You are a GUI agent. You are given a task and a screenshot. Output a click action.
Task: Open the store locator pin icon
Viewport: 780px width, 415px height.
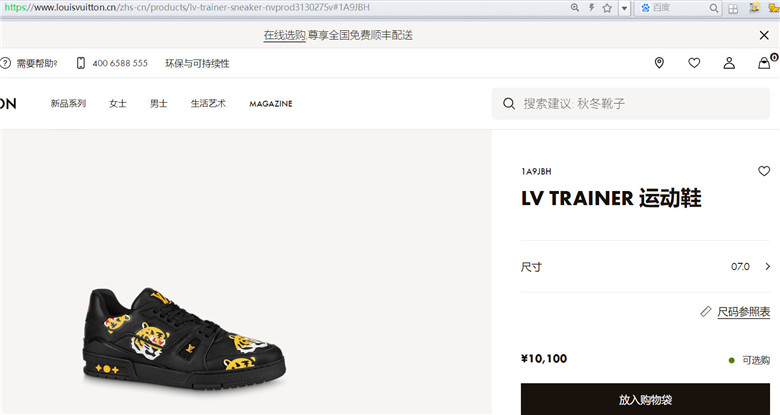coord(659,63)
